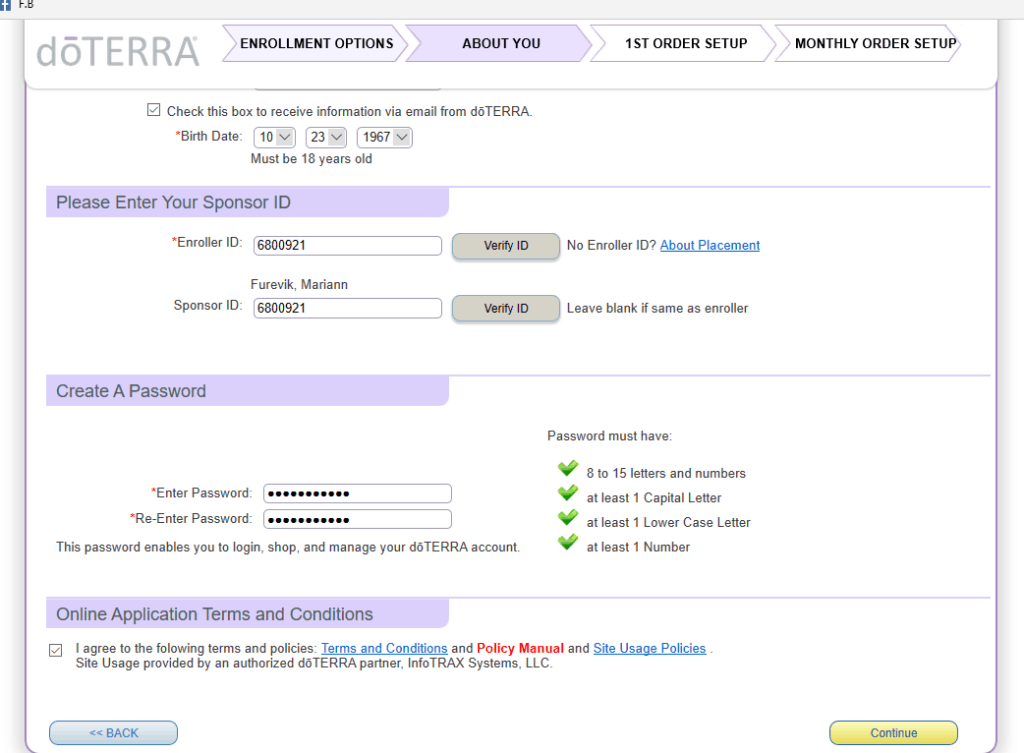This screenshot has width=1024, height=753.
Task: Go to Monthly Order Setup step
Action: click(870, 43)
